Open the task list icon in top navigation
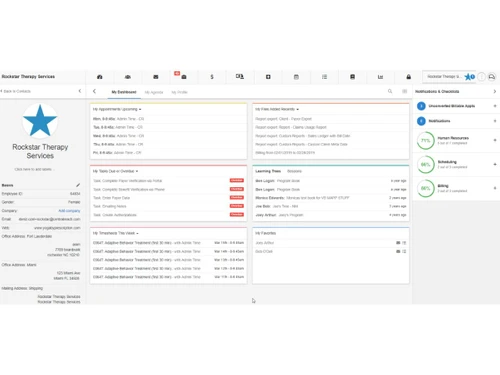The image size is (500, 375). [324, 77]
